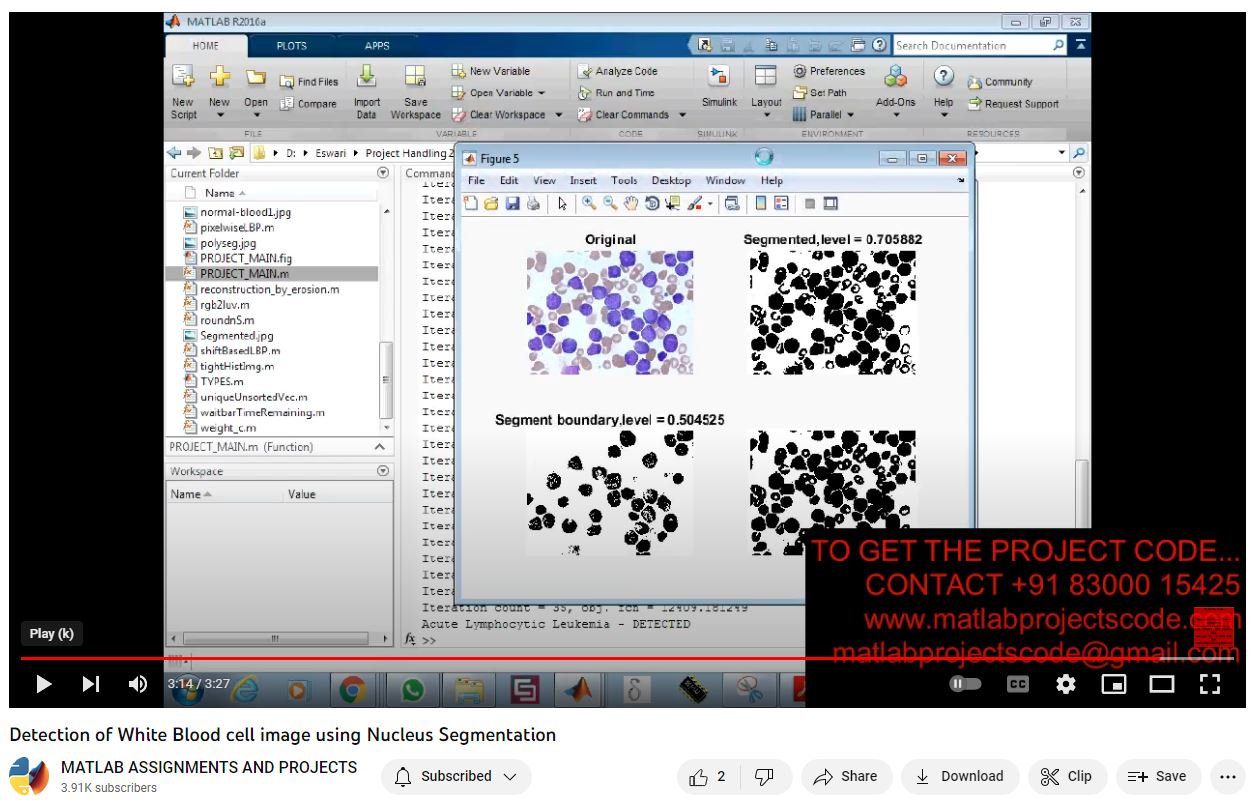This screenshot has width=1258, height=805.
Task: Open MATLAB ASSIGNMENTS AND PROJECTS channel link
Action: tap(209, 767)
